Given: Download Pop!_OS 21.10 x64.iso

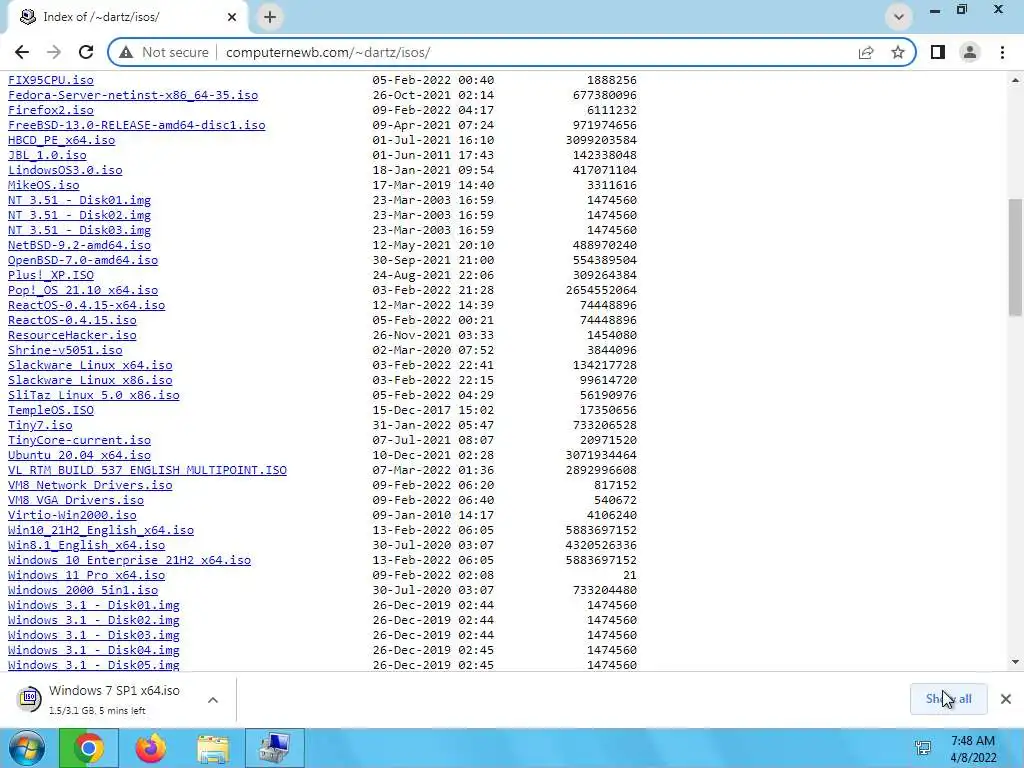Looking at the screenshot, I should pyautogui.click(x=83, y=291).
